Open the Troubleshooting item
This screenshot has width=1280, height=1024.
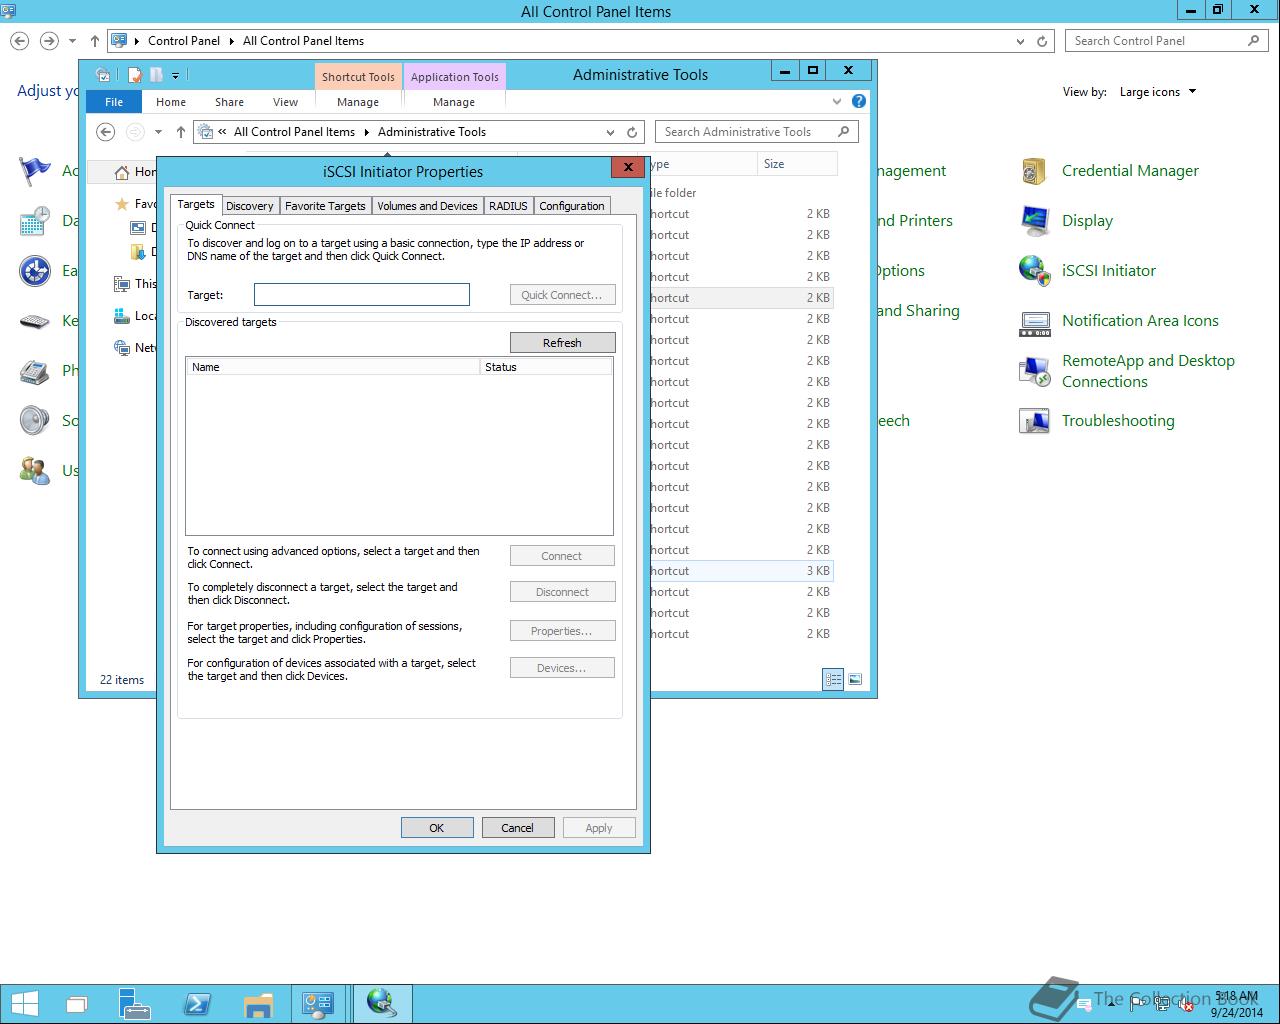(x=1118, y=421)
